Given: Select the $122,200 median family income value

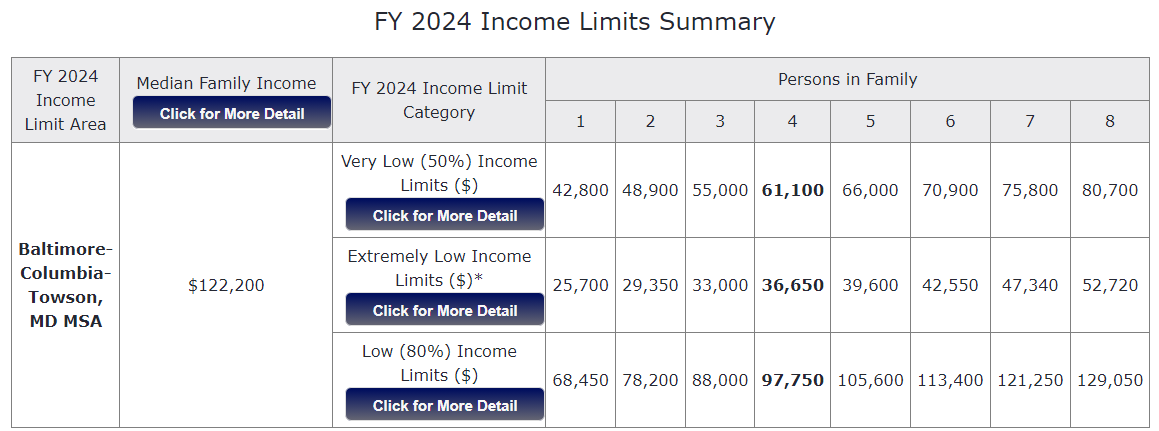Looking at the screenshot, I should click(x=226, y=285).
